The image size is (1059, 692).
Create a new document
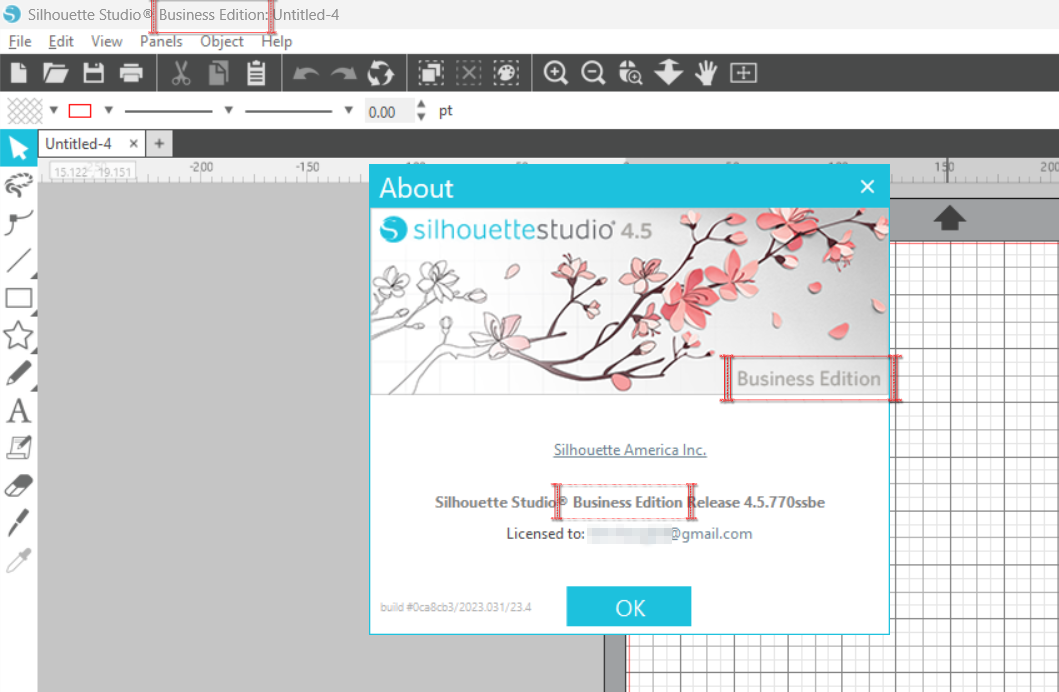point(19,72)
